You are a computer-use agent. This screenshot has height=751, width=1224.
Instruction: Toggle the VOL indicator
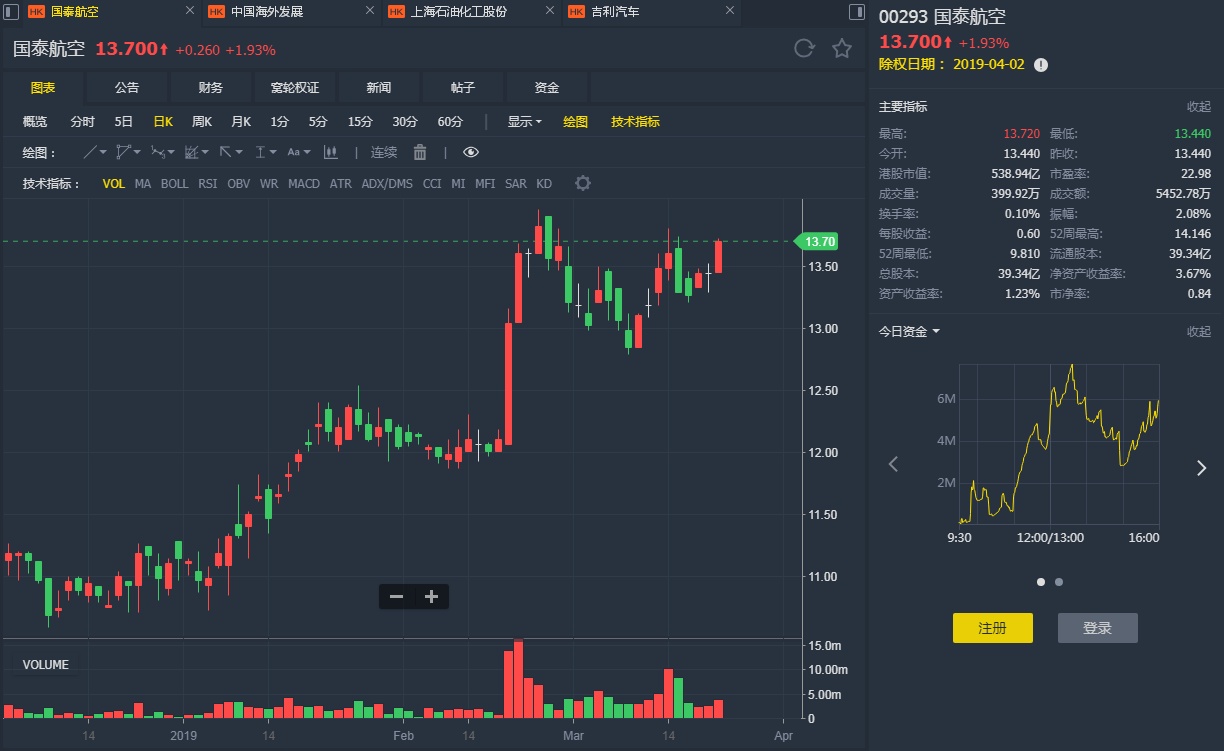click(x=114, y=184)
